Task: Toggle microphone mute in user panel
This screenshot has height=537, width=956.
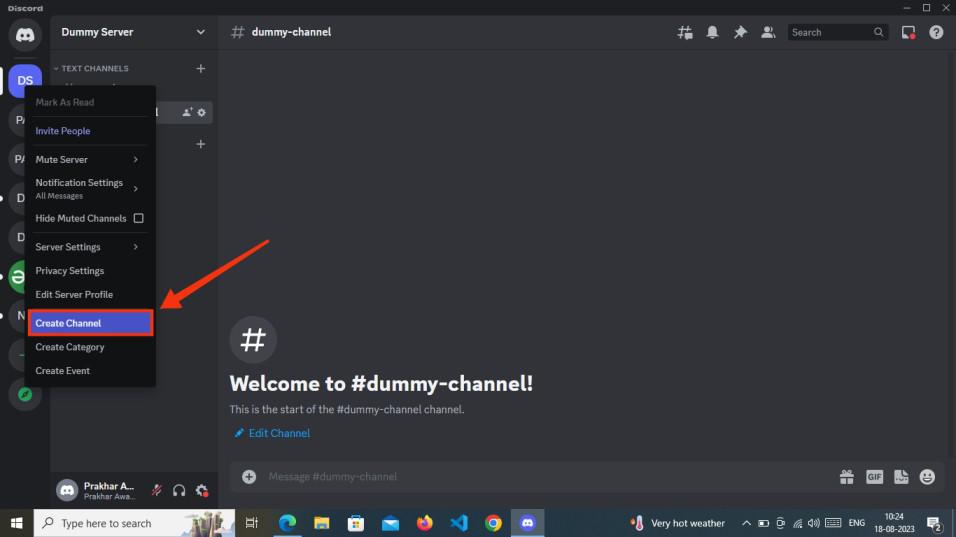Action: [x=157, y=490]
